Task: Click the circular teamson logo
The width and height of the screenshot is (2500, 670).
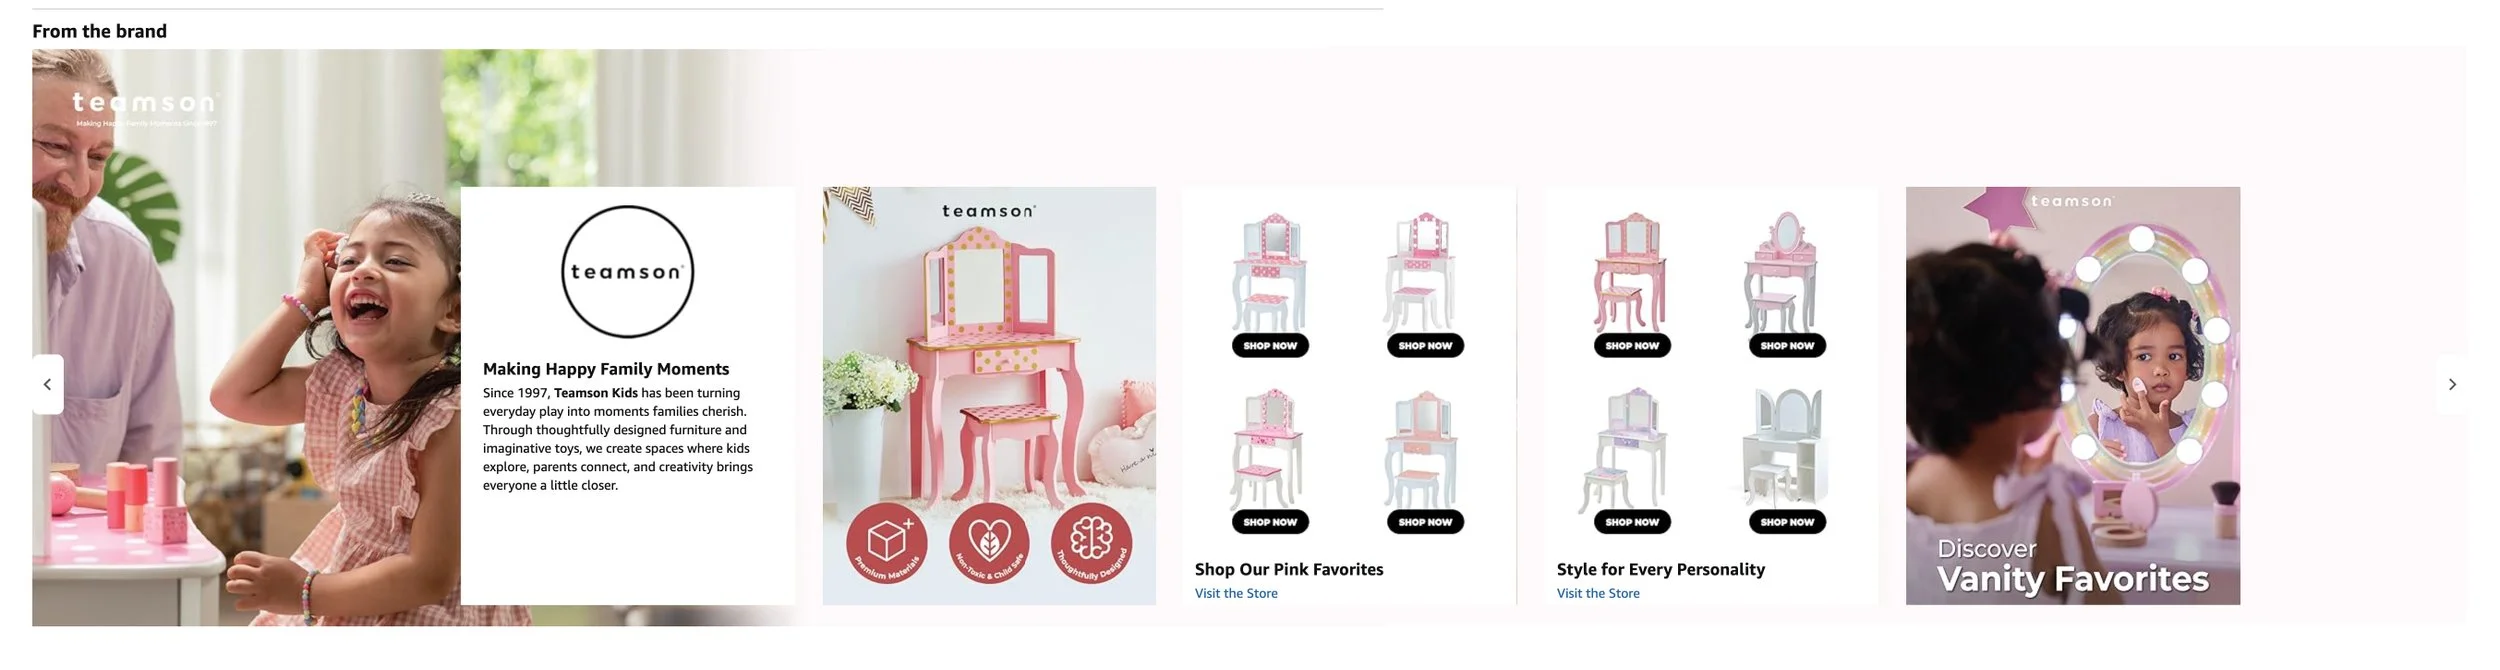Action: click(627, 272)
